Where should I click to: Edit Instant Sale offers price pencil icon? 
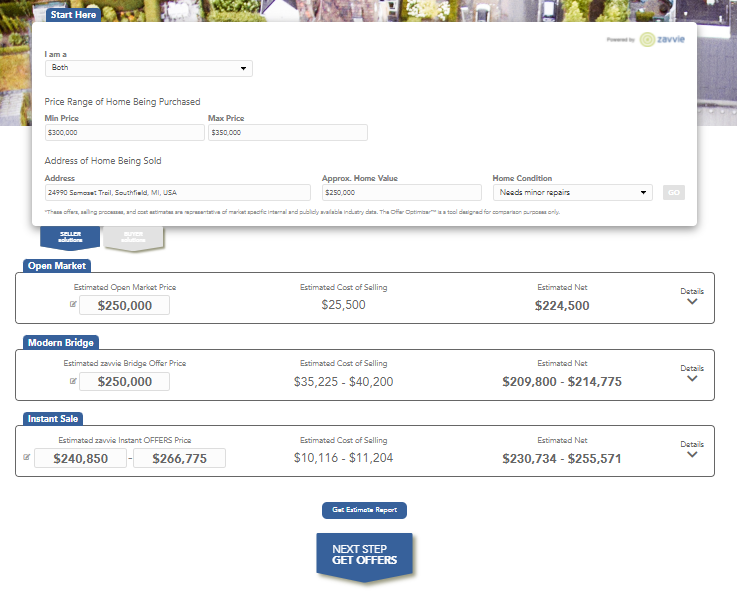[27, 457]
